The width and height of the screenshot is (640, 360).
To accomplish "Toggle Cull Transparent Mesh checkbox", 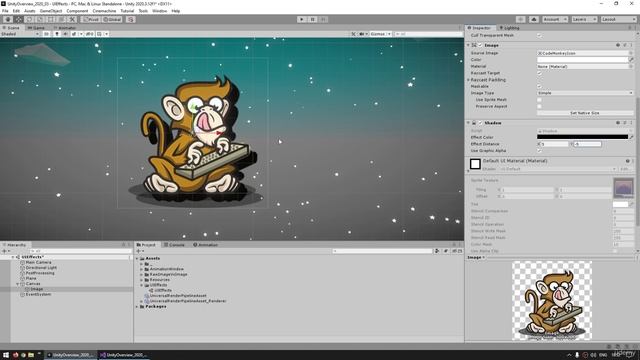I will coord(539,36).
